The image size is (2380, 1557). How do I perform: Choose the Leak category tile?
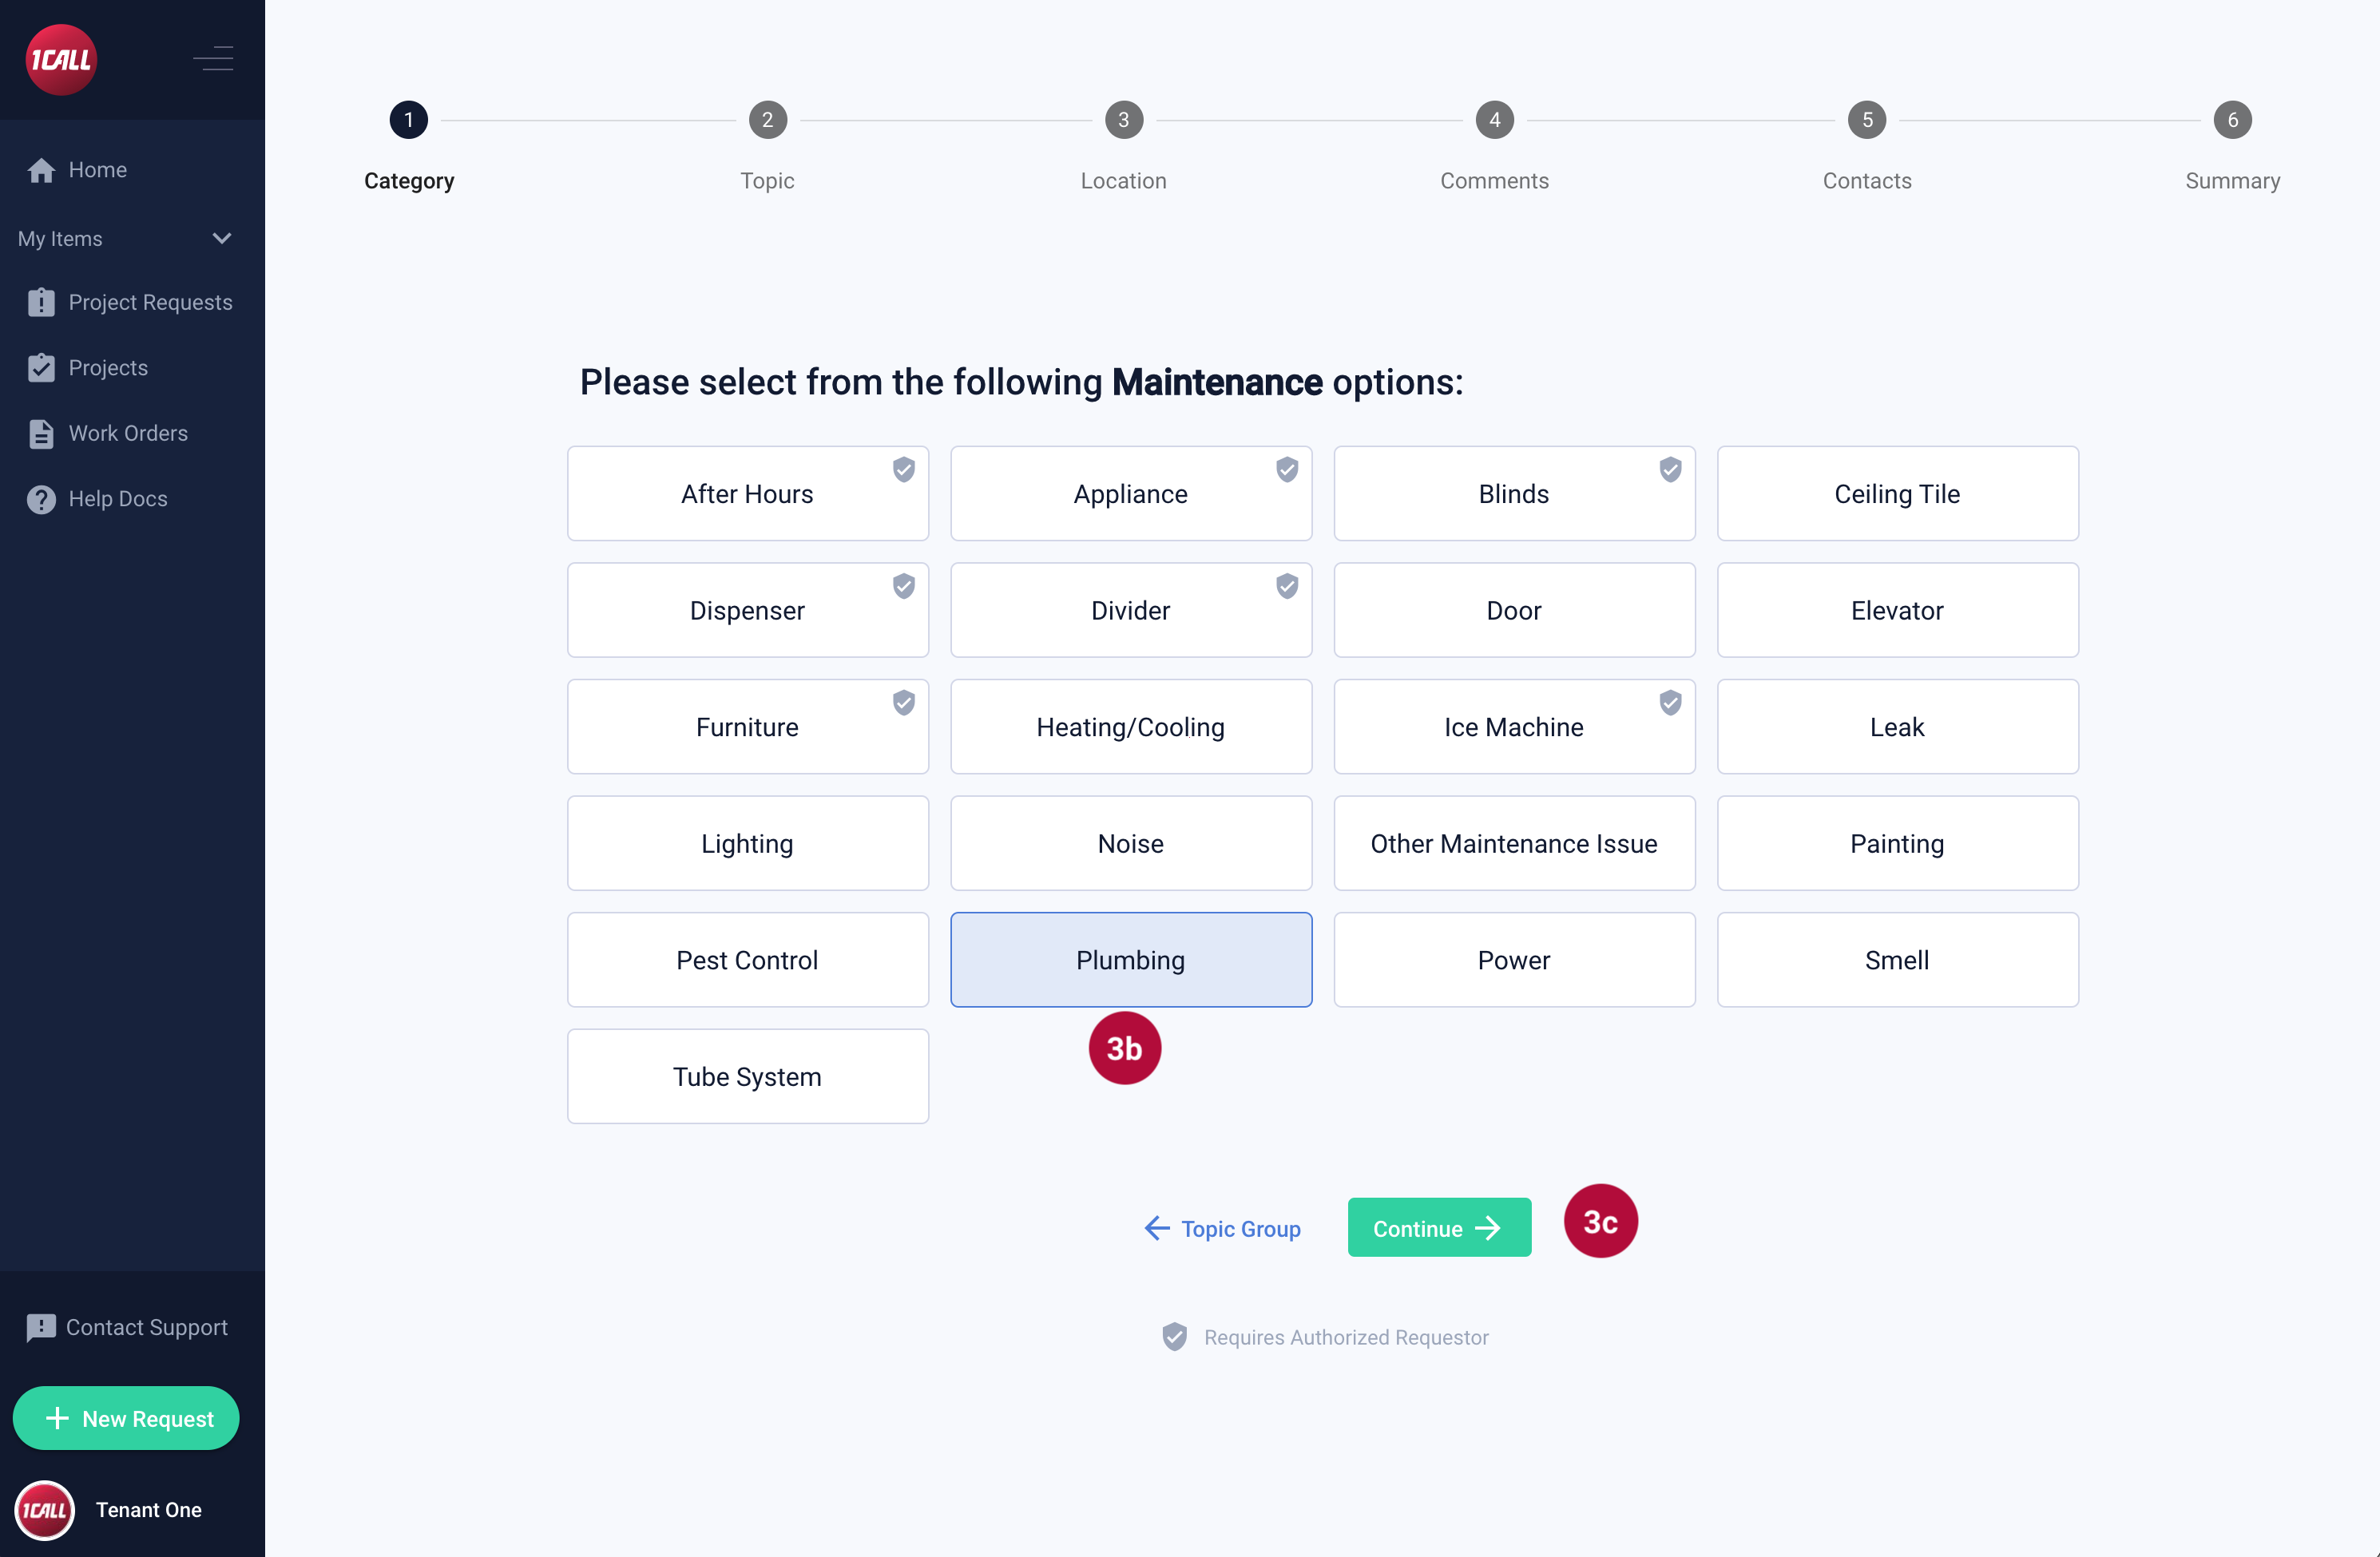[x=1896, y=727]
